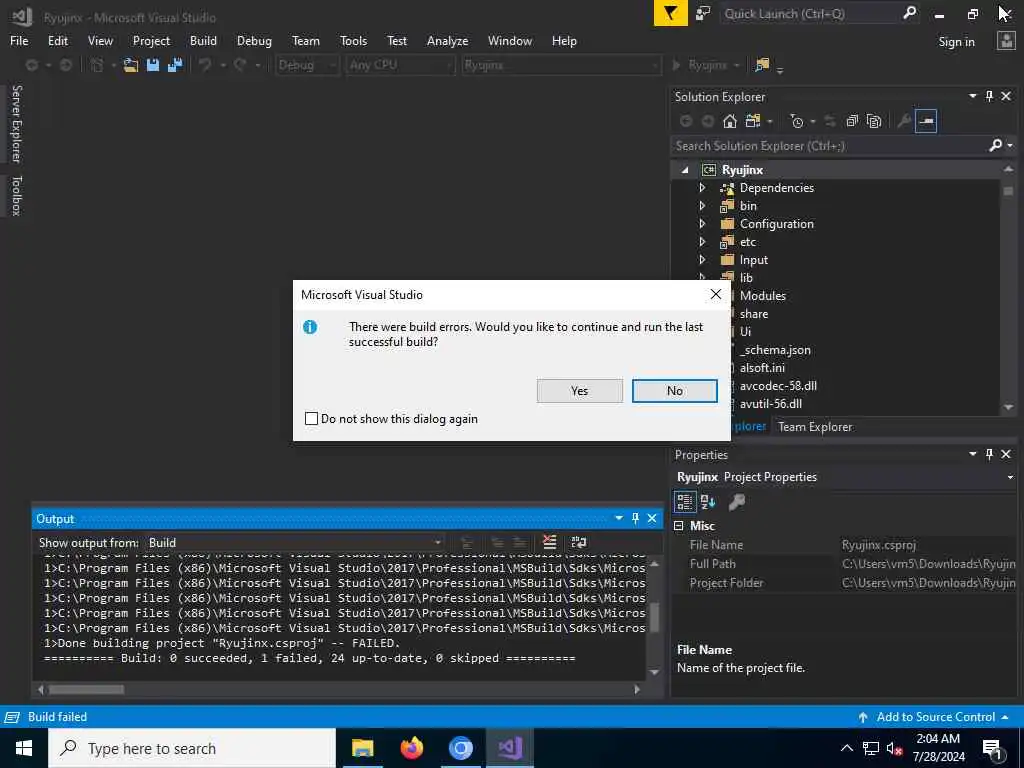The height and width of the screenshot is (768, 1024).
Task: Open the Ryujinx startup project dropdown
Action: pos(560,65)
